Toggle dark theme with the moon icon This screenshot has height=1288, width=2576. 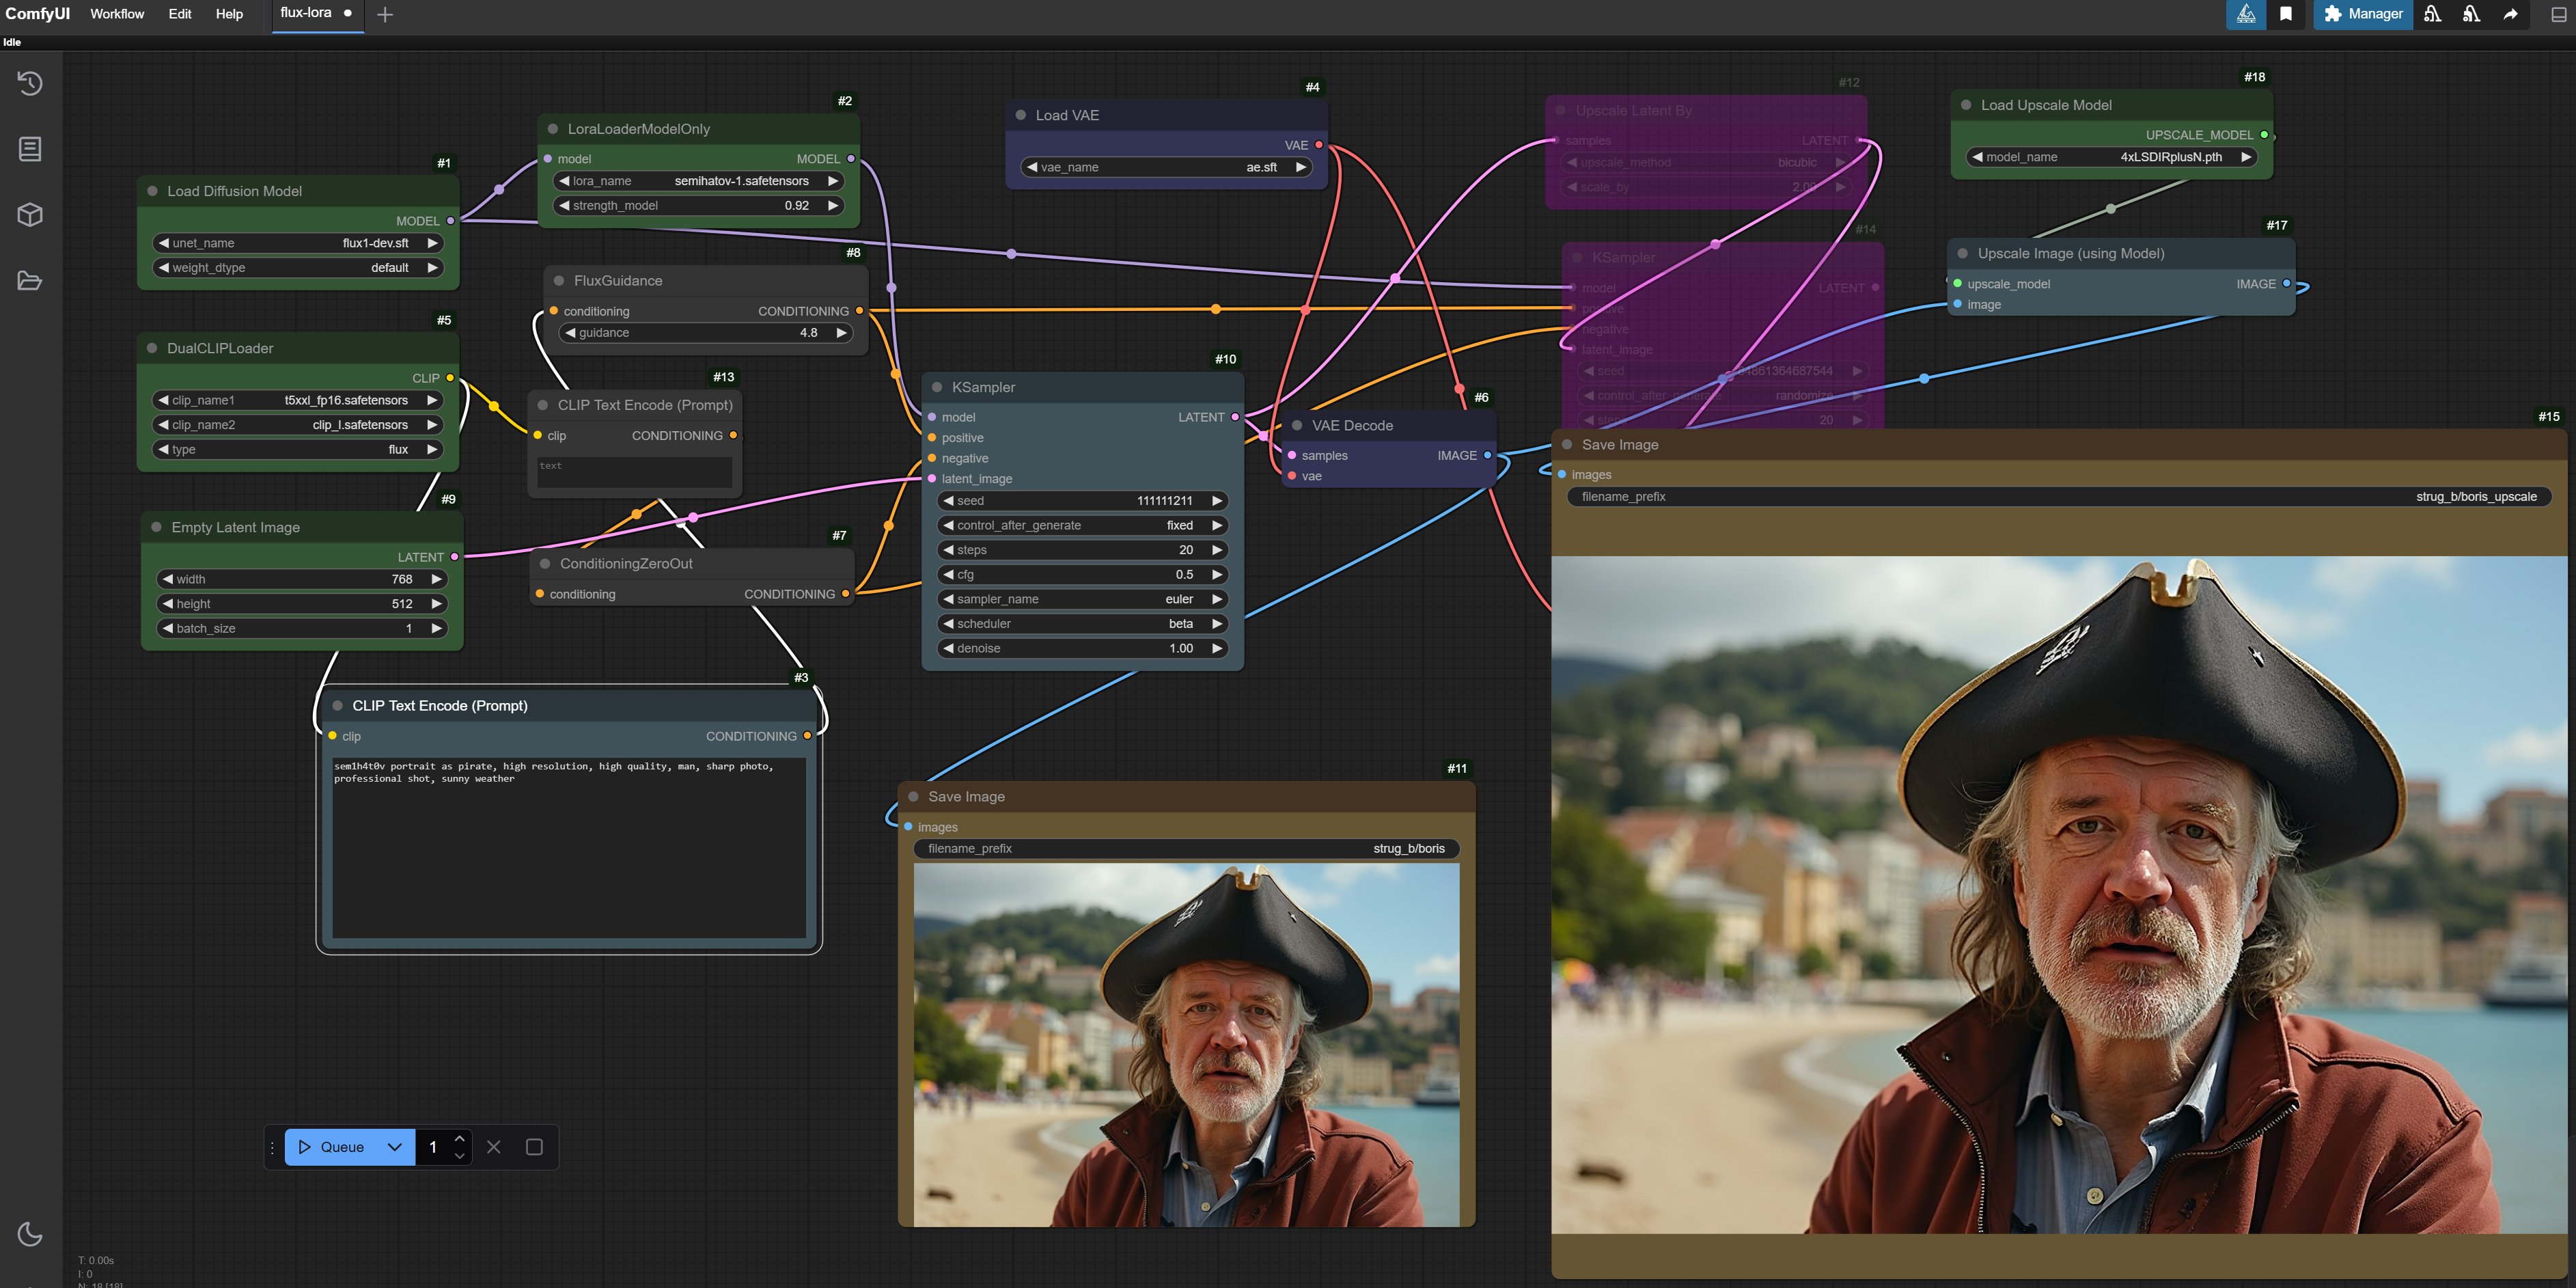[30, 1234]
